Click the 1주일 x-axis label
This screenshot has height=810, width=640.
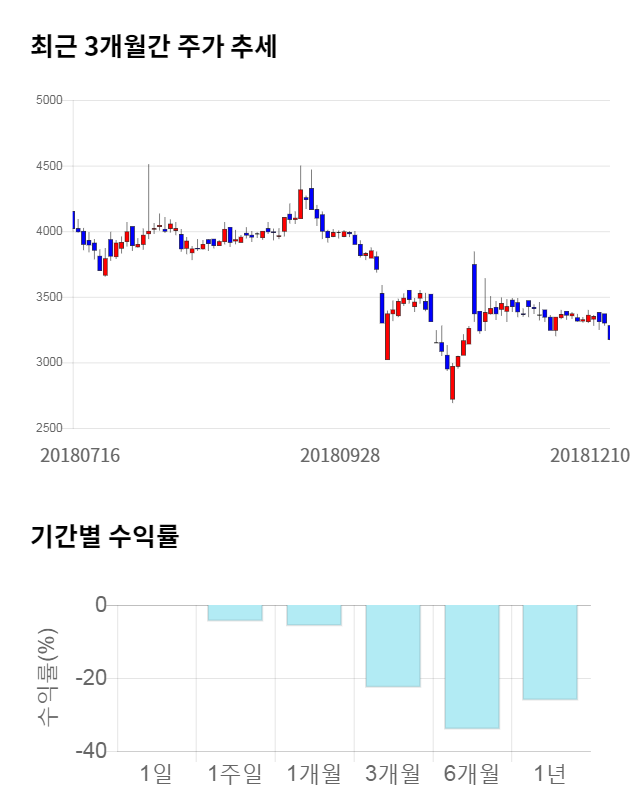[235, 773]
